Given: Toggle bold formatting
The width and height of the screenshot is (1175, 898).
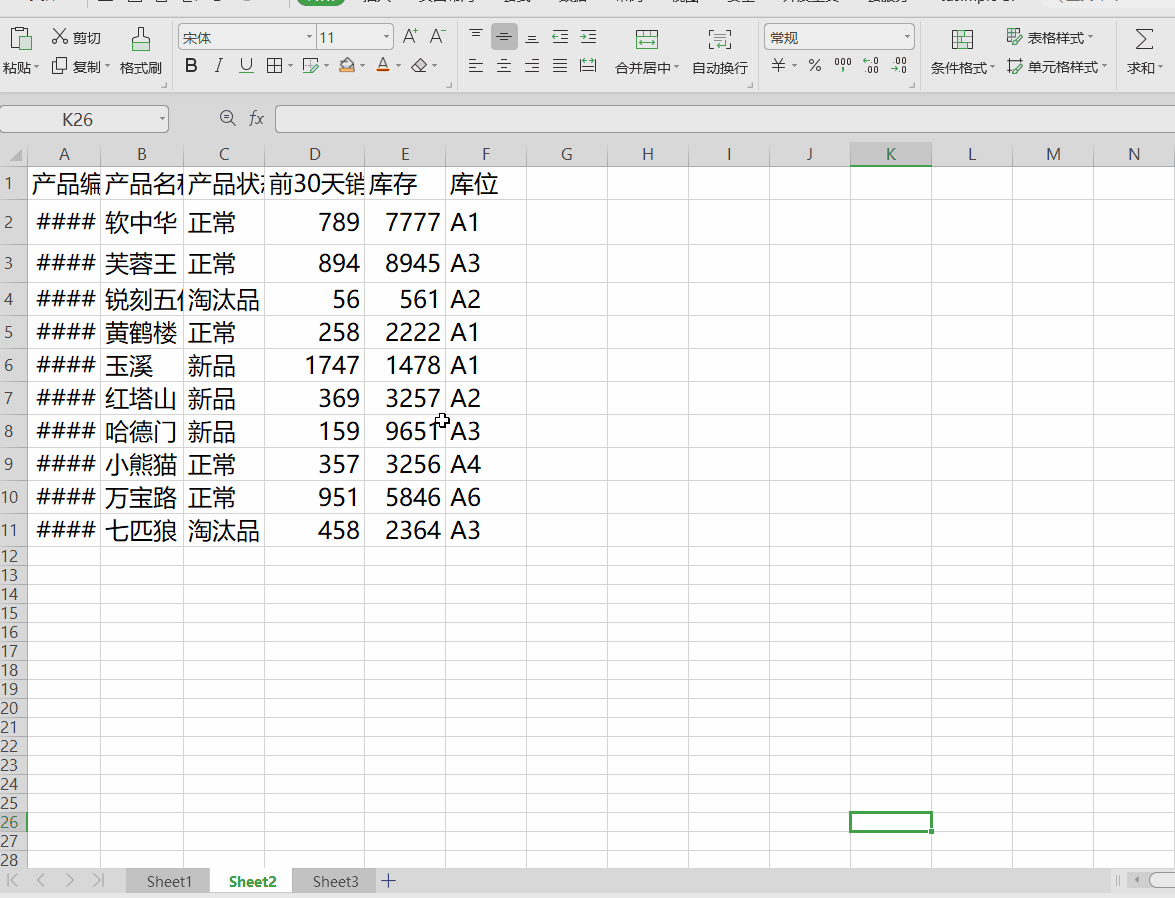Looking at the screenshot, I should point(191,66).
